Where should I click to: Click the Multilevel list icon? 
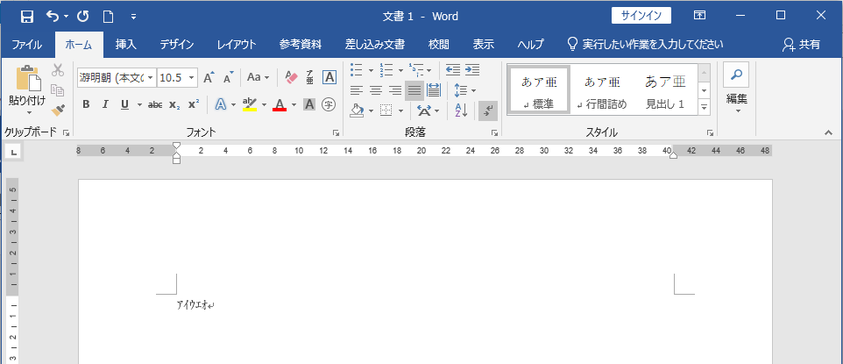point(416,70)
